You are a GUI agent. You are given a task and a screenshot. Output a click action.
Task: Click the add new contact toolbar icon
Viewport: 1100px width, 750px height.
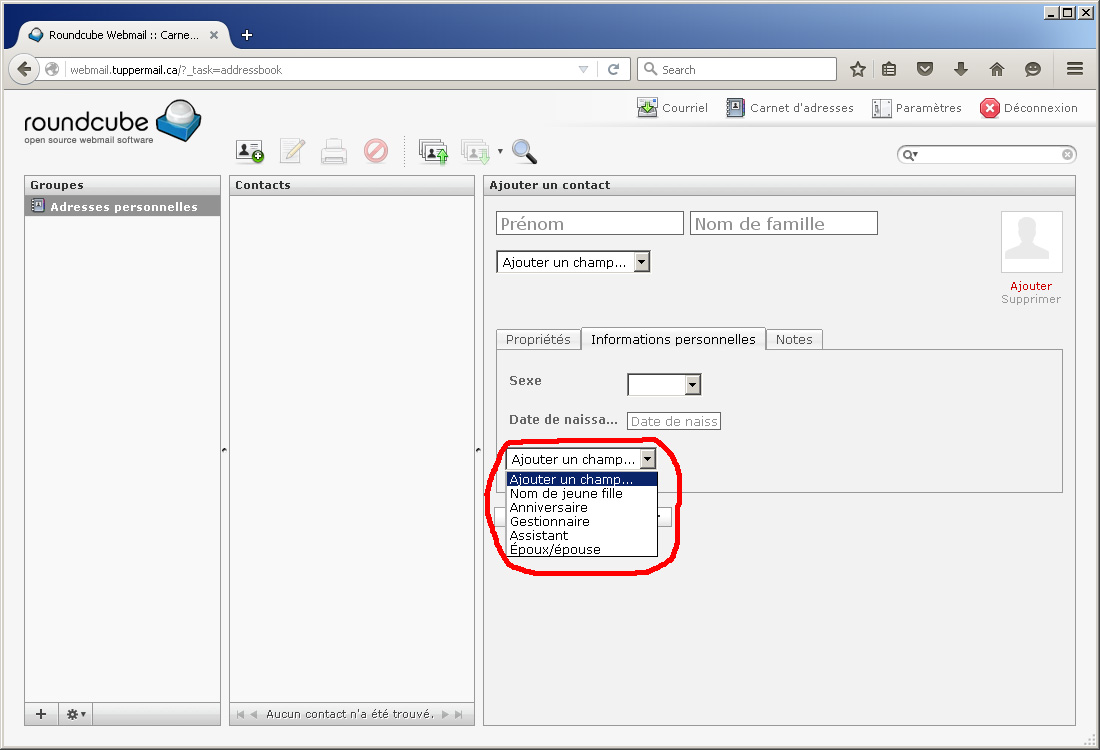click(x=249, y=151)
